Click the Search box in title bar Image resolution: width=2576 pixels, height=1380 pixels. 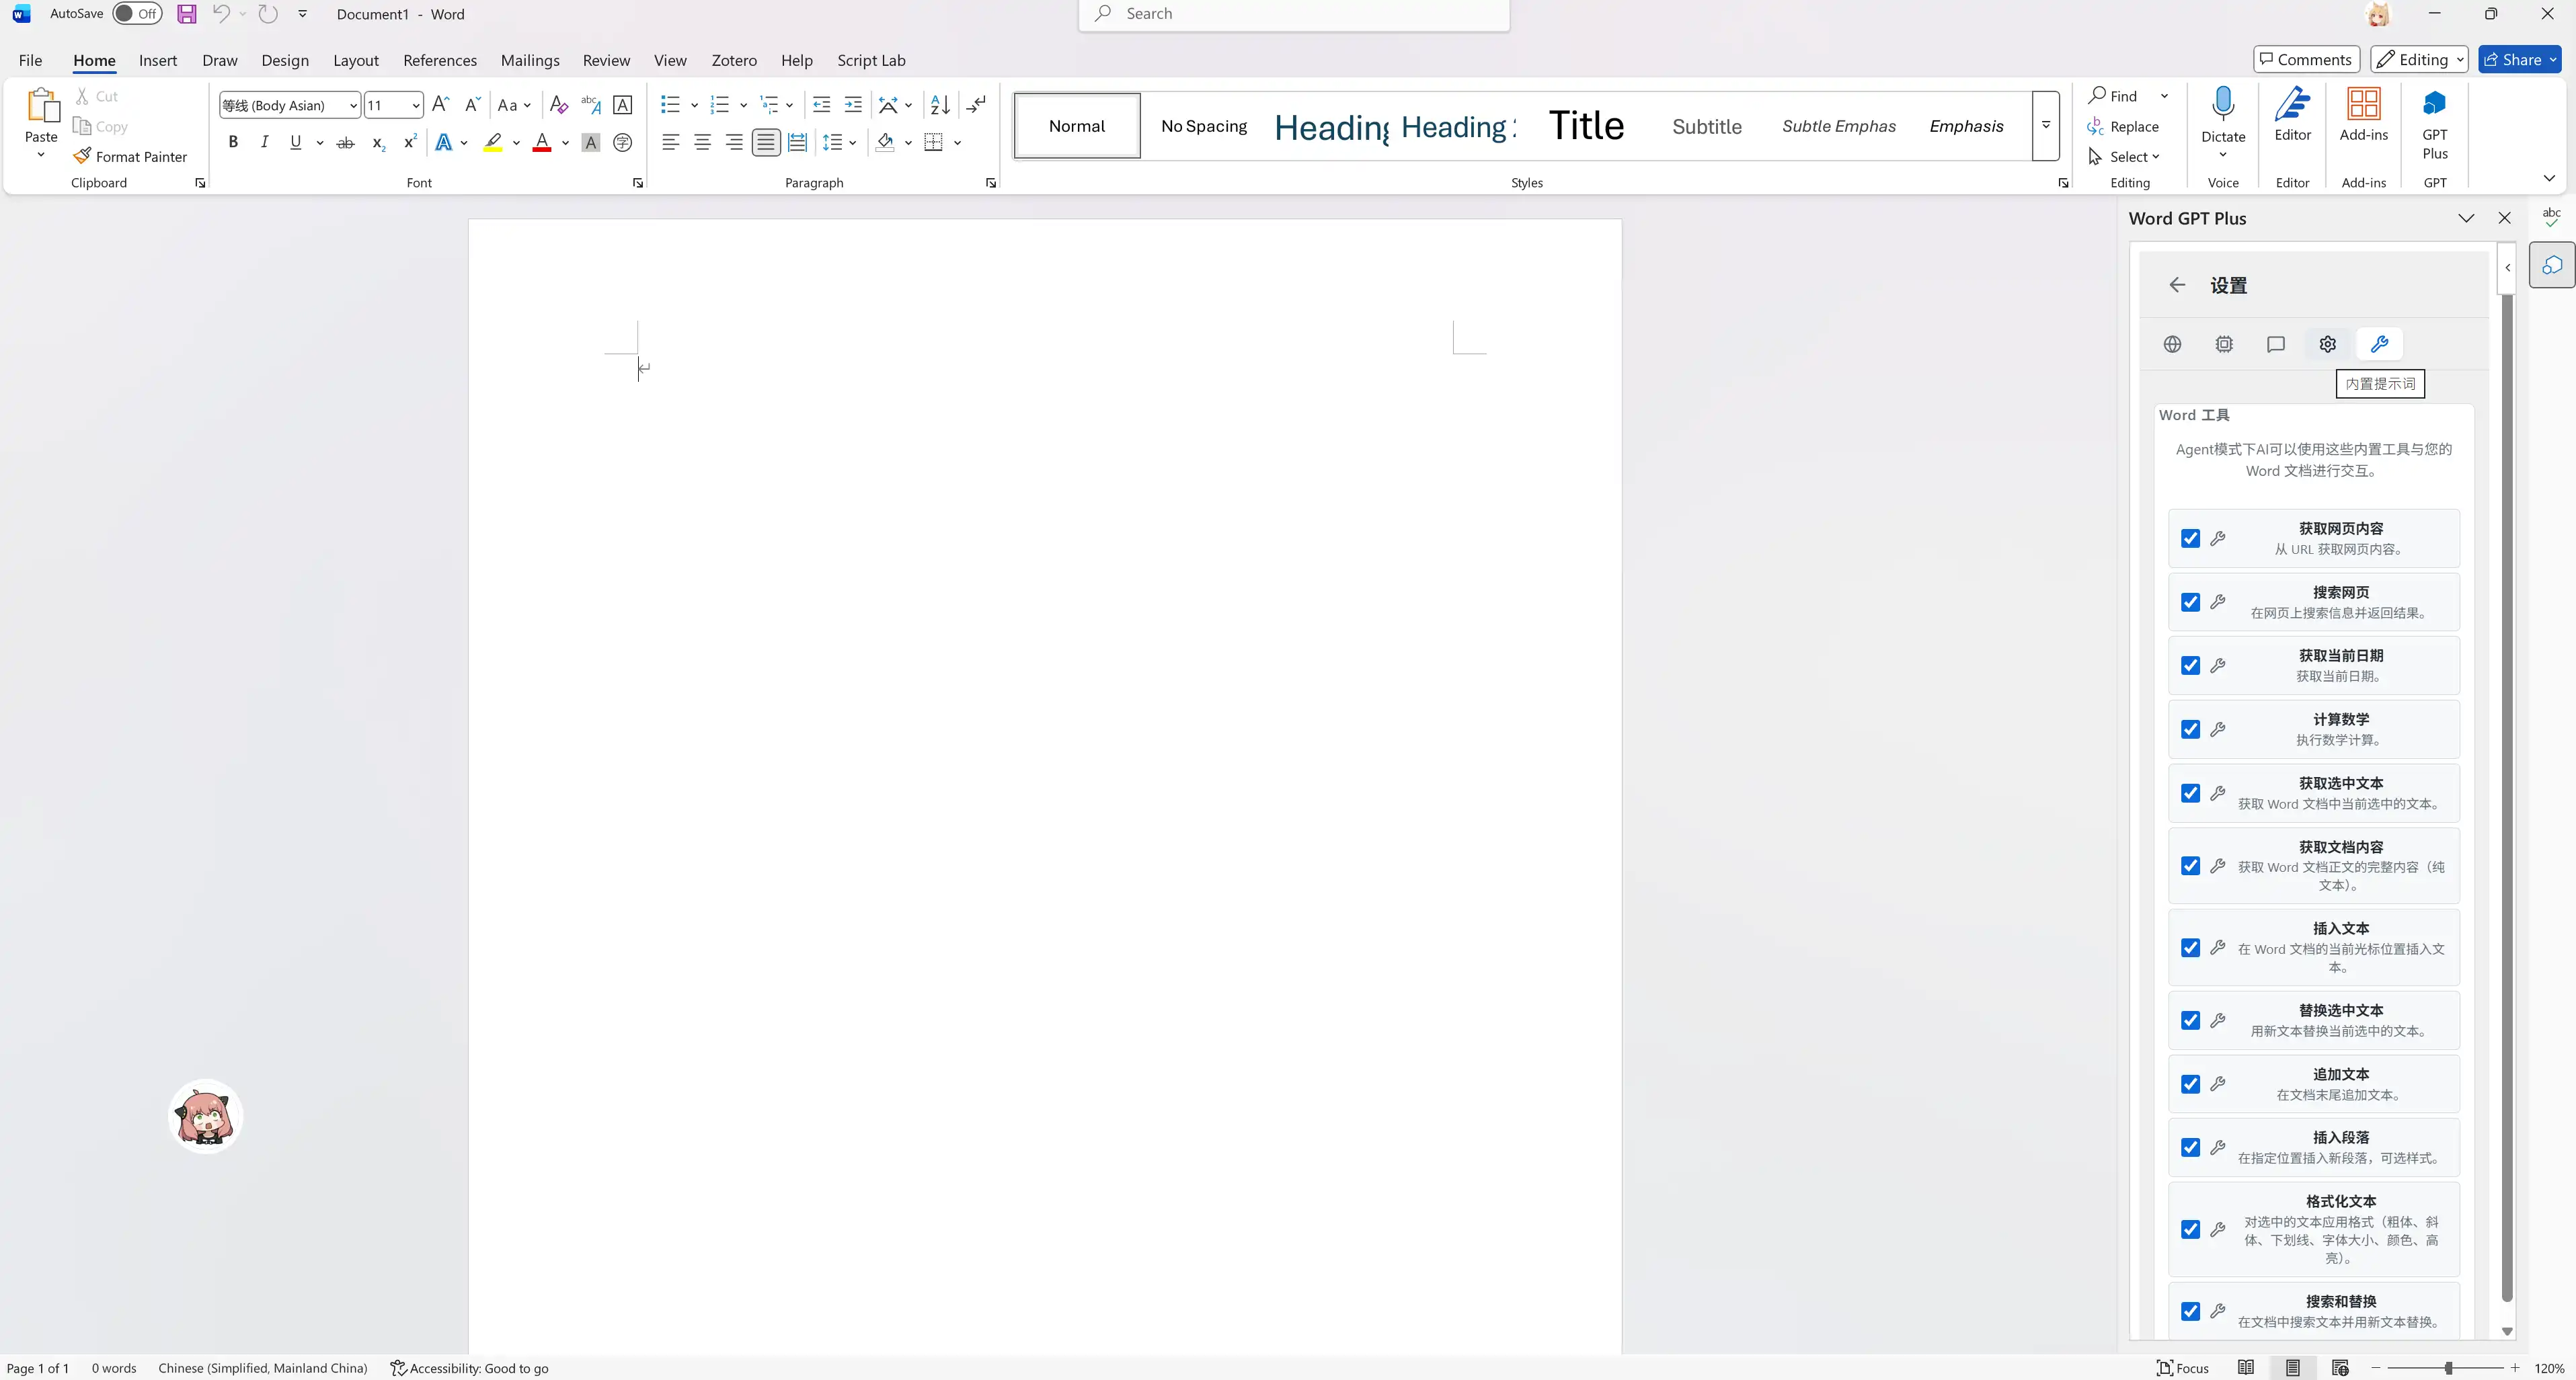[1293, 14]
